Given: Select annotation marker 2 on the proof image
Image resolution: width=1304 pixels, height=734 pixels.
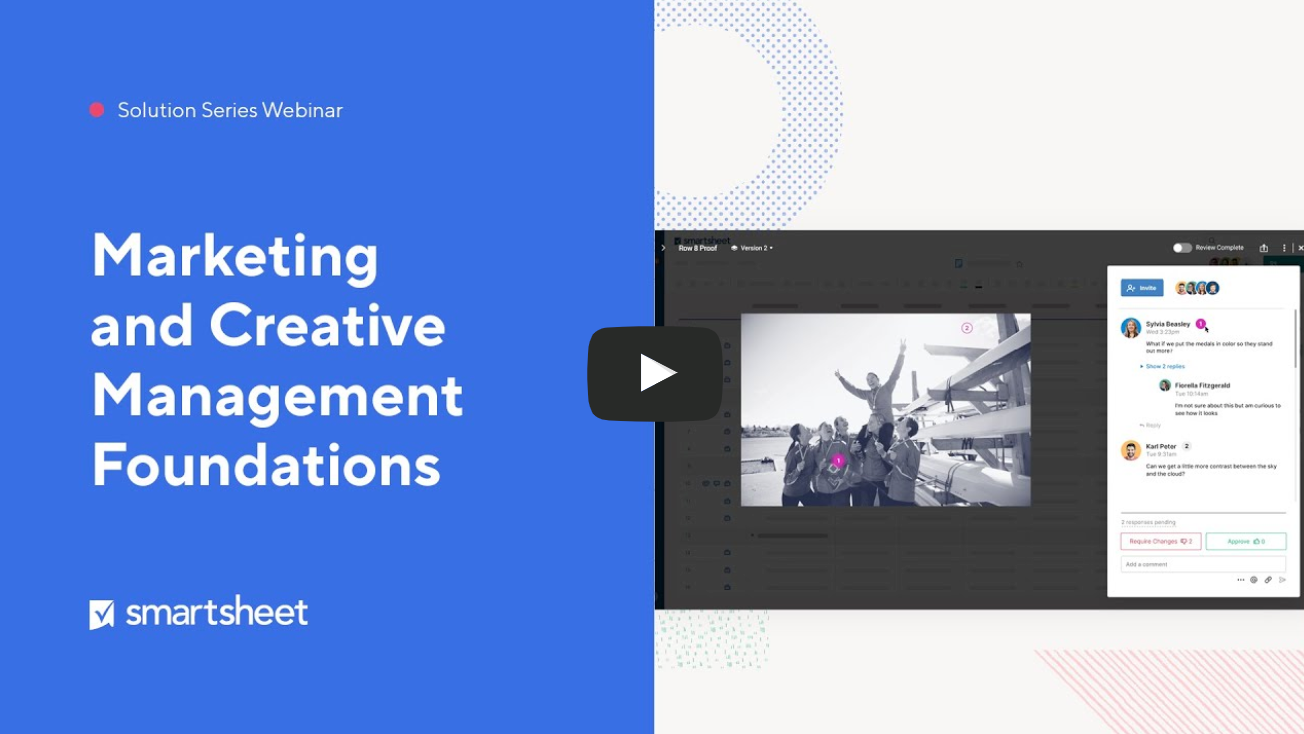Looking at the screenshot, I should pyautogui.click(x=967, y=328).
